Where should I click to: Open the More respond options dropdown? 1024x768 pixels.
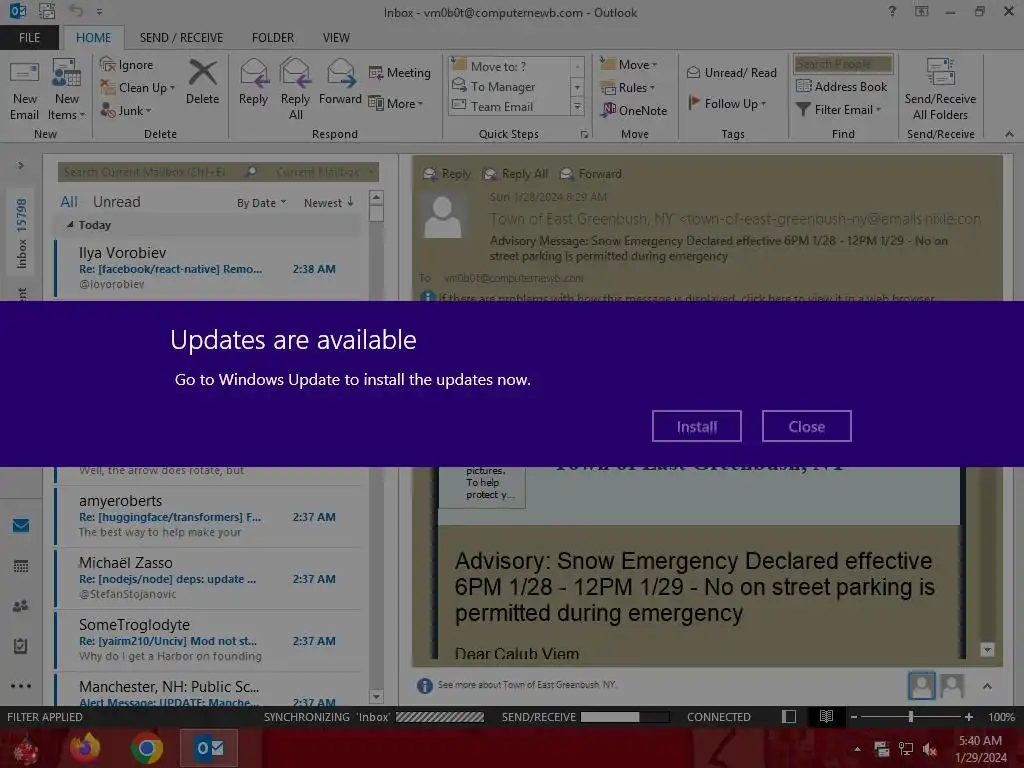click(x=396, y=103)
